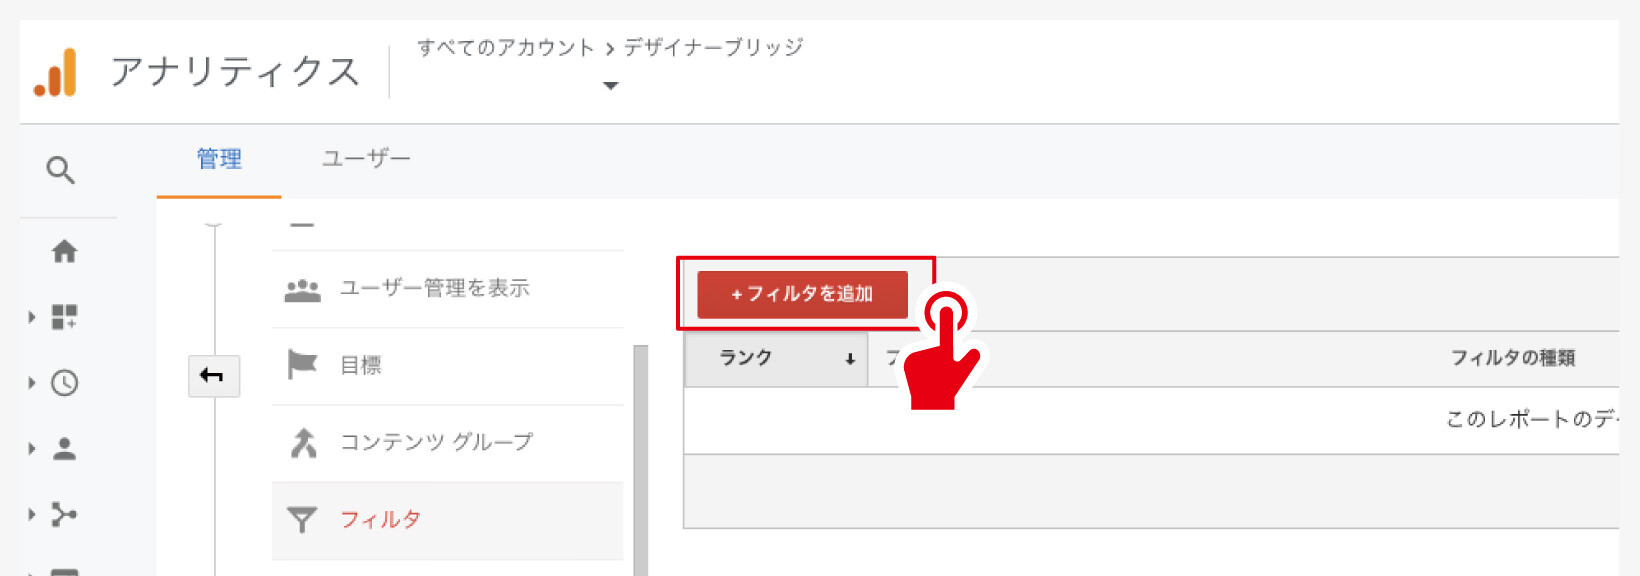Open the Realtime clock icon
This screenshot has width=1640, height=576.
click(x=64, y=383)
